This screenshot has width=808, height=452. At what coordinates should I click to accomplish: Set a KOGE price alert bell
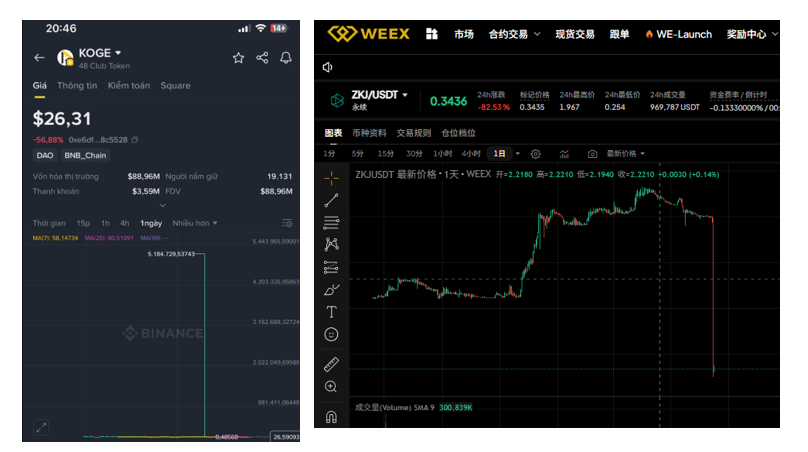(x=285, y=58)
